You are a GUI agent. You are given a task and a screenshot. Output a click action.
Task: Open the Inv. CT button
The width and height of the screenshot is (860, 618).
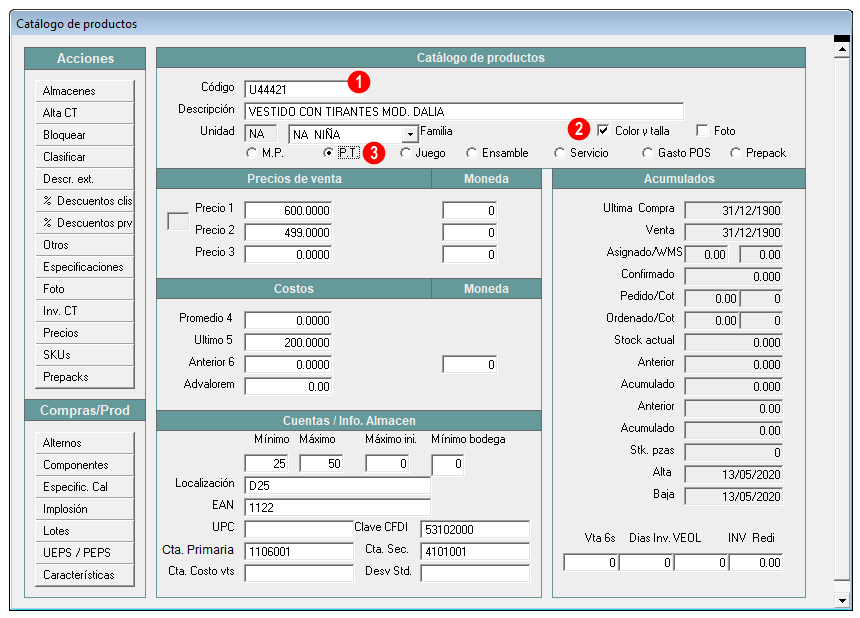click(x=84, y=310)
